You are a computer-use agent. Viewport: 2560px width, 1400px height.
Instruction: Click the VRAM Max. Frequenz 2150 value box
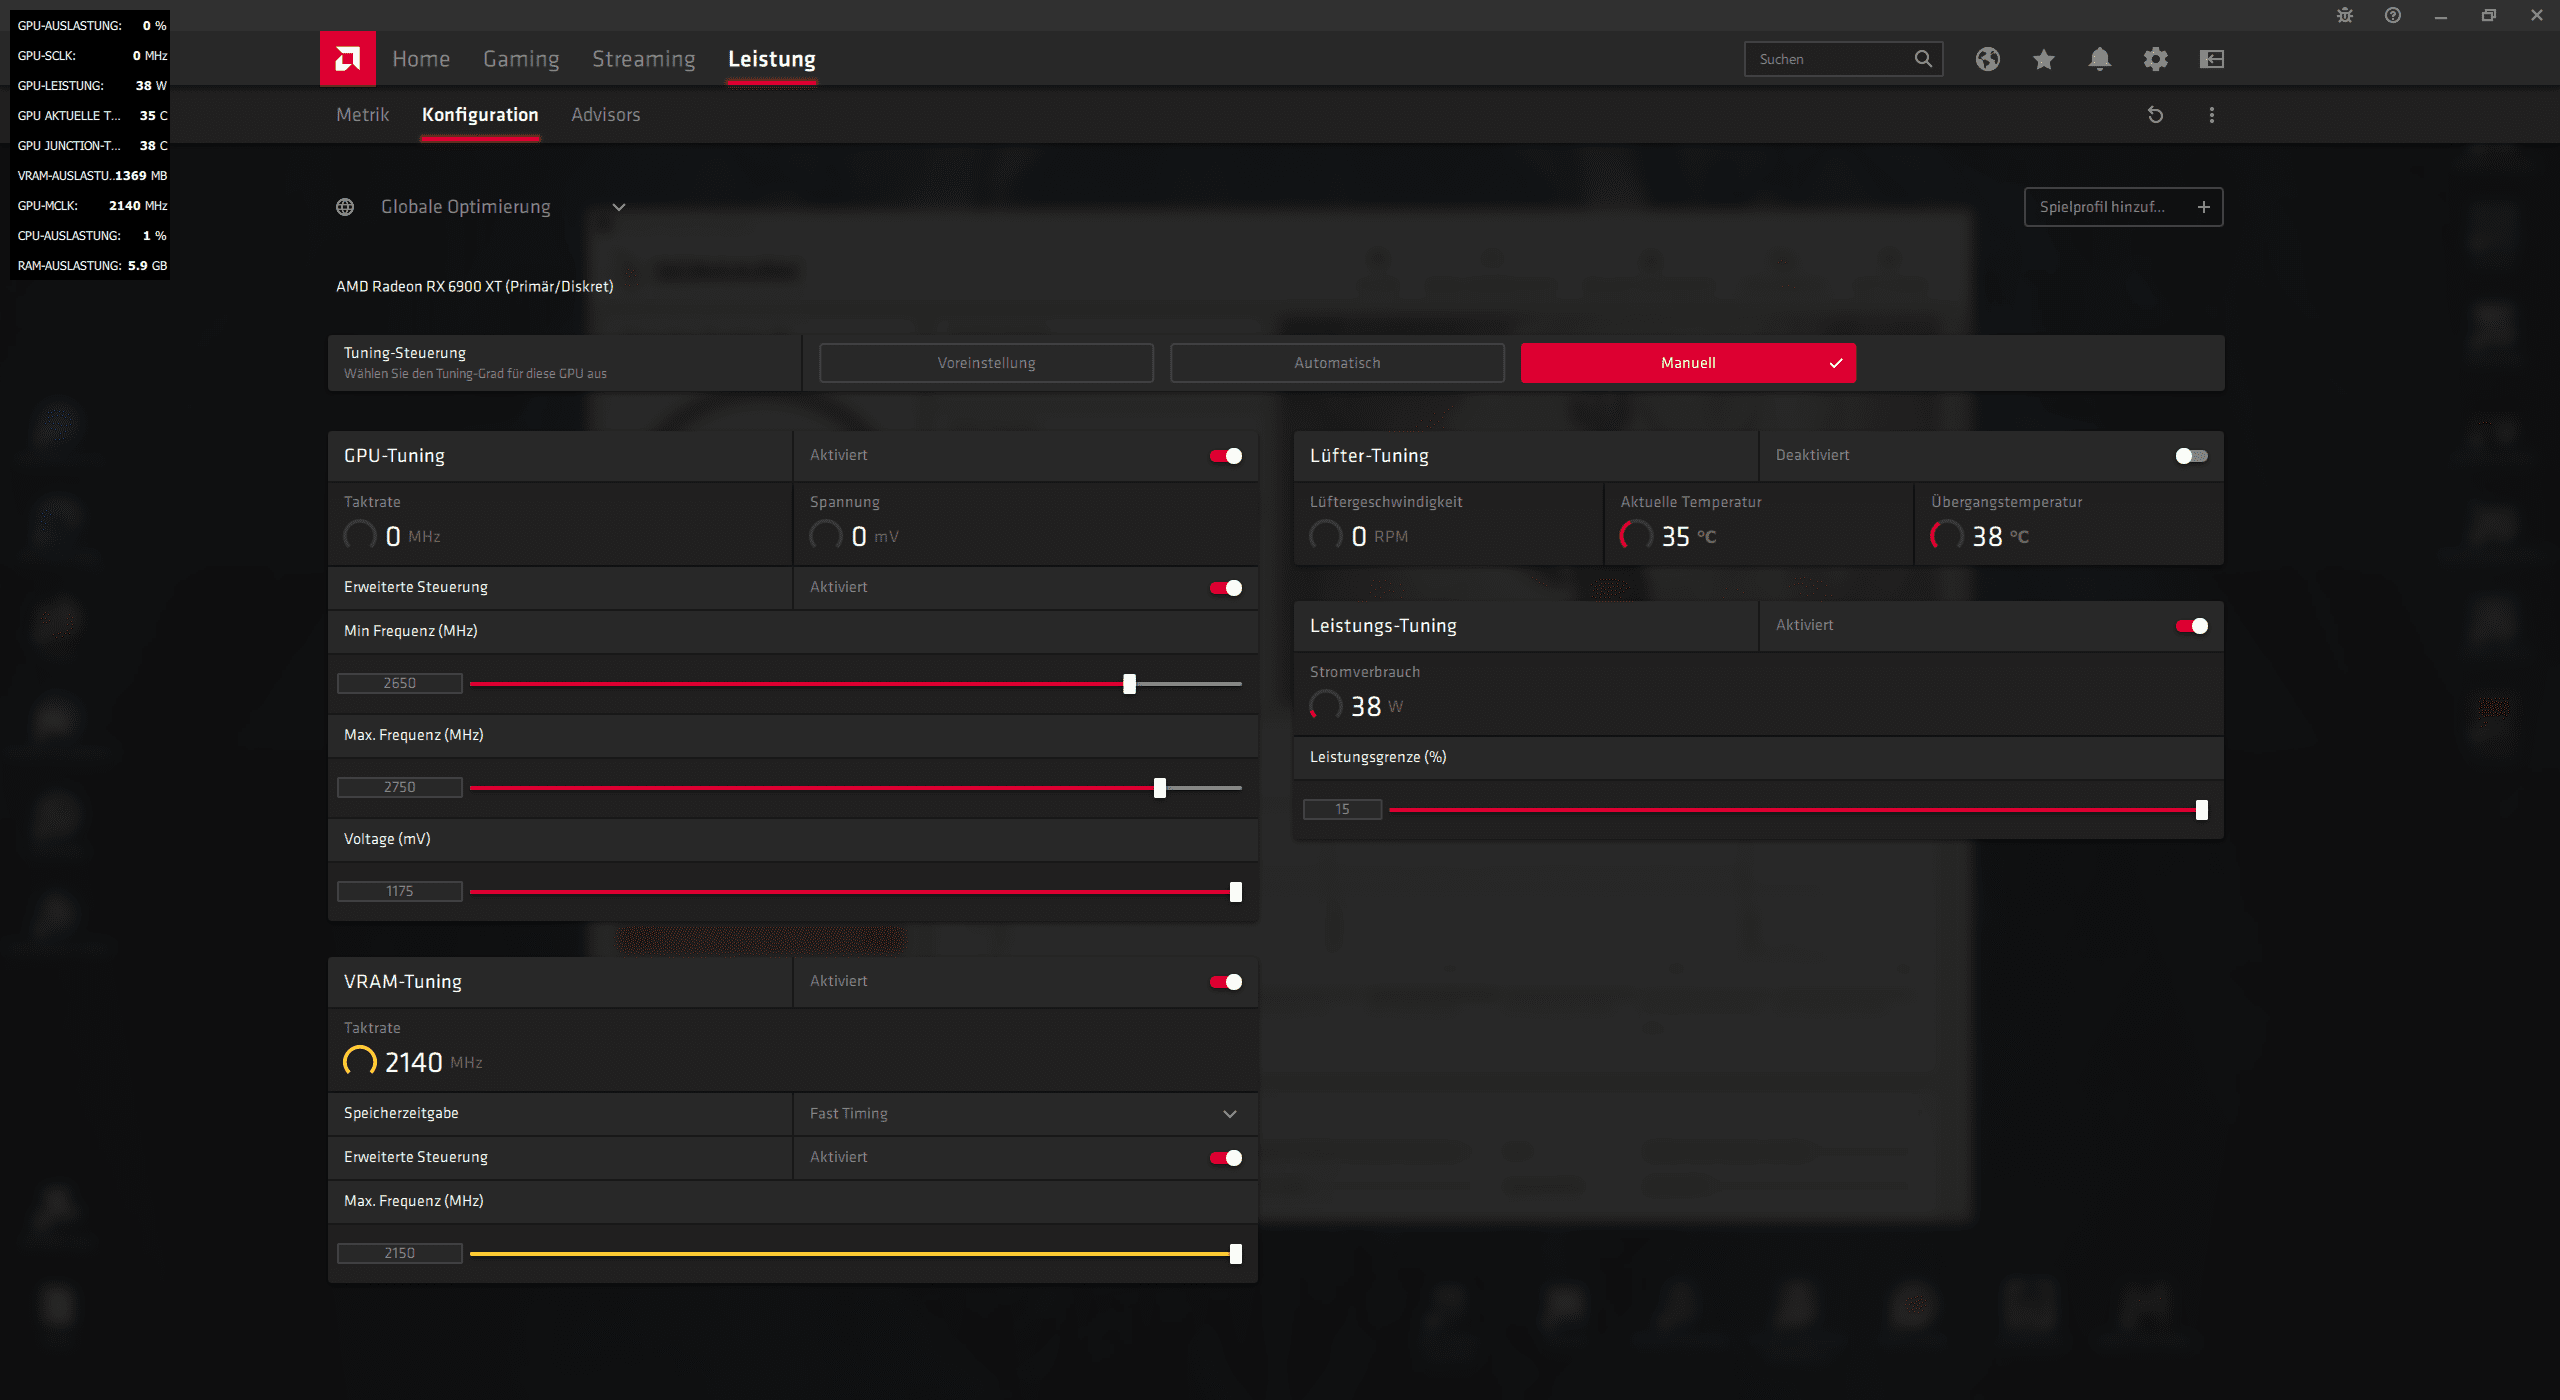400,1253
